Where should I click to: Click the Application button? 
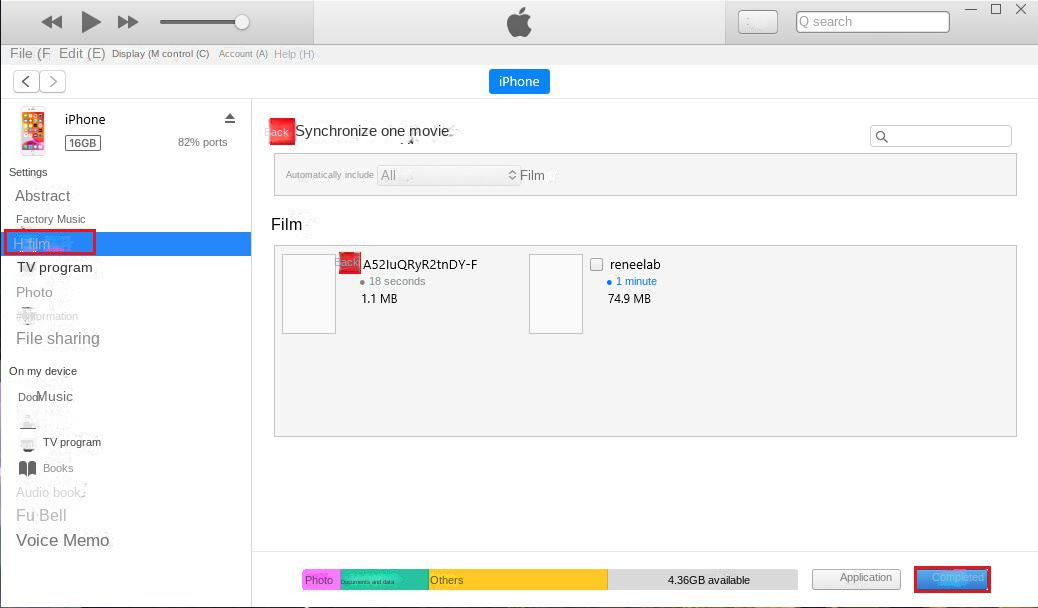tap(856, 578)
